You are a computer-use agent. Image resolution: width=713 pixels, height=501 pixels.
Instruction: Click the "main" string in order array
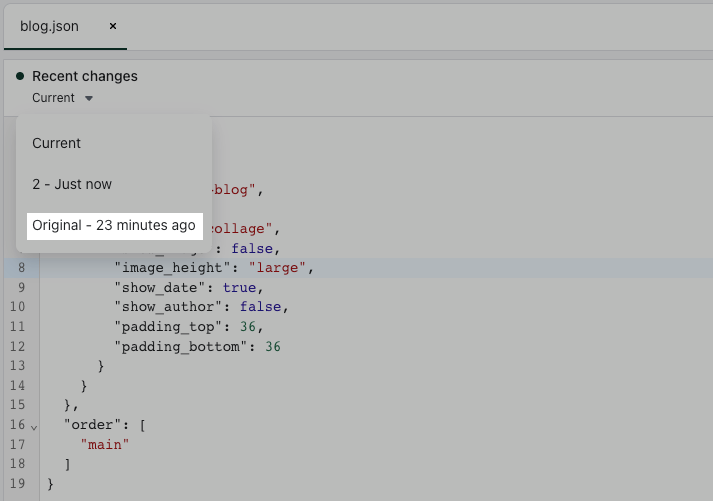105,444
